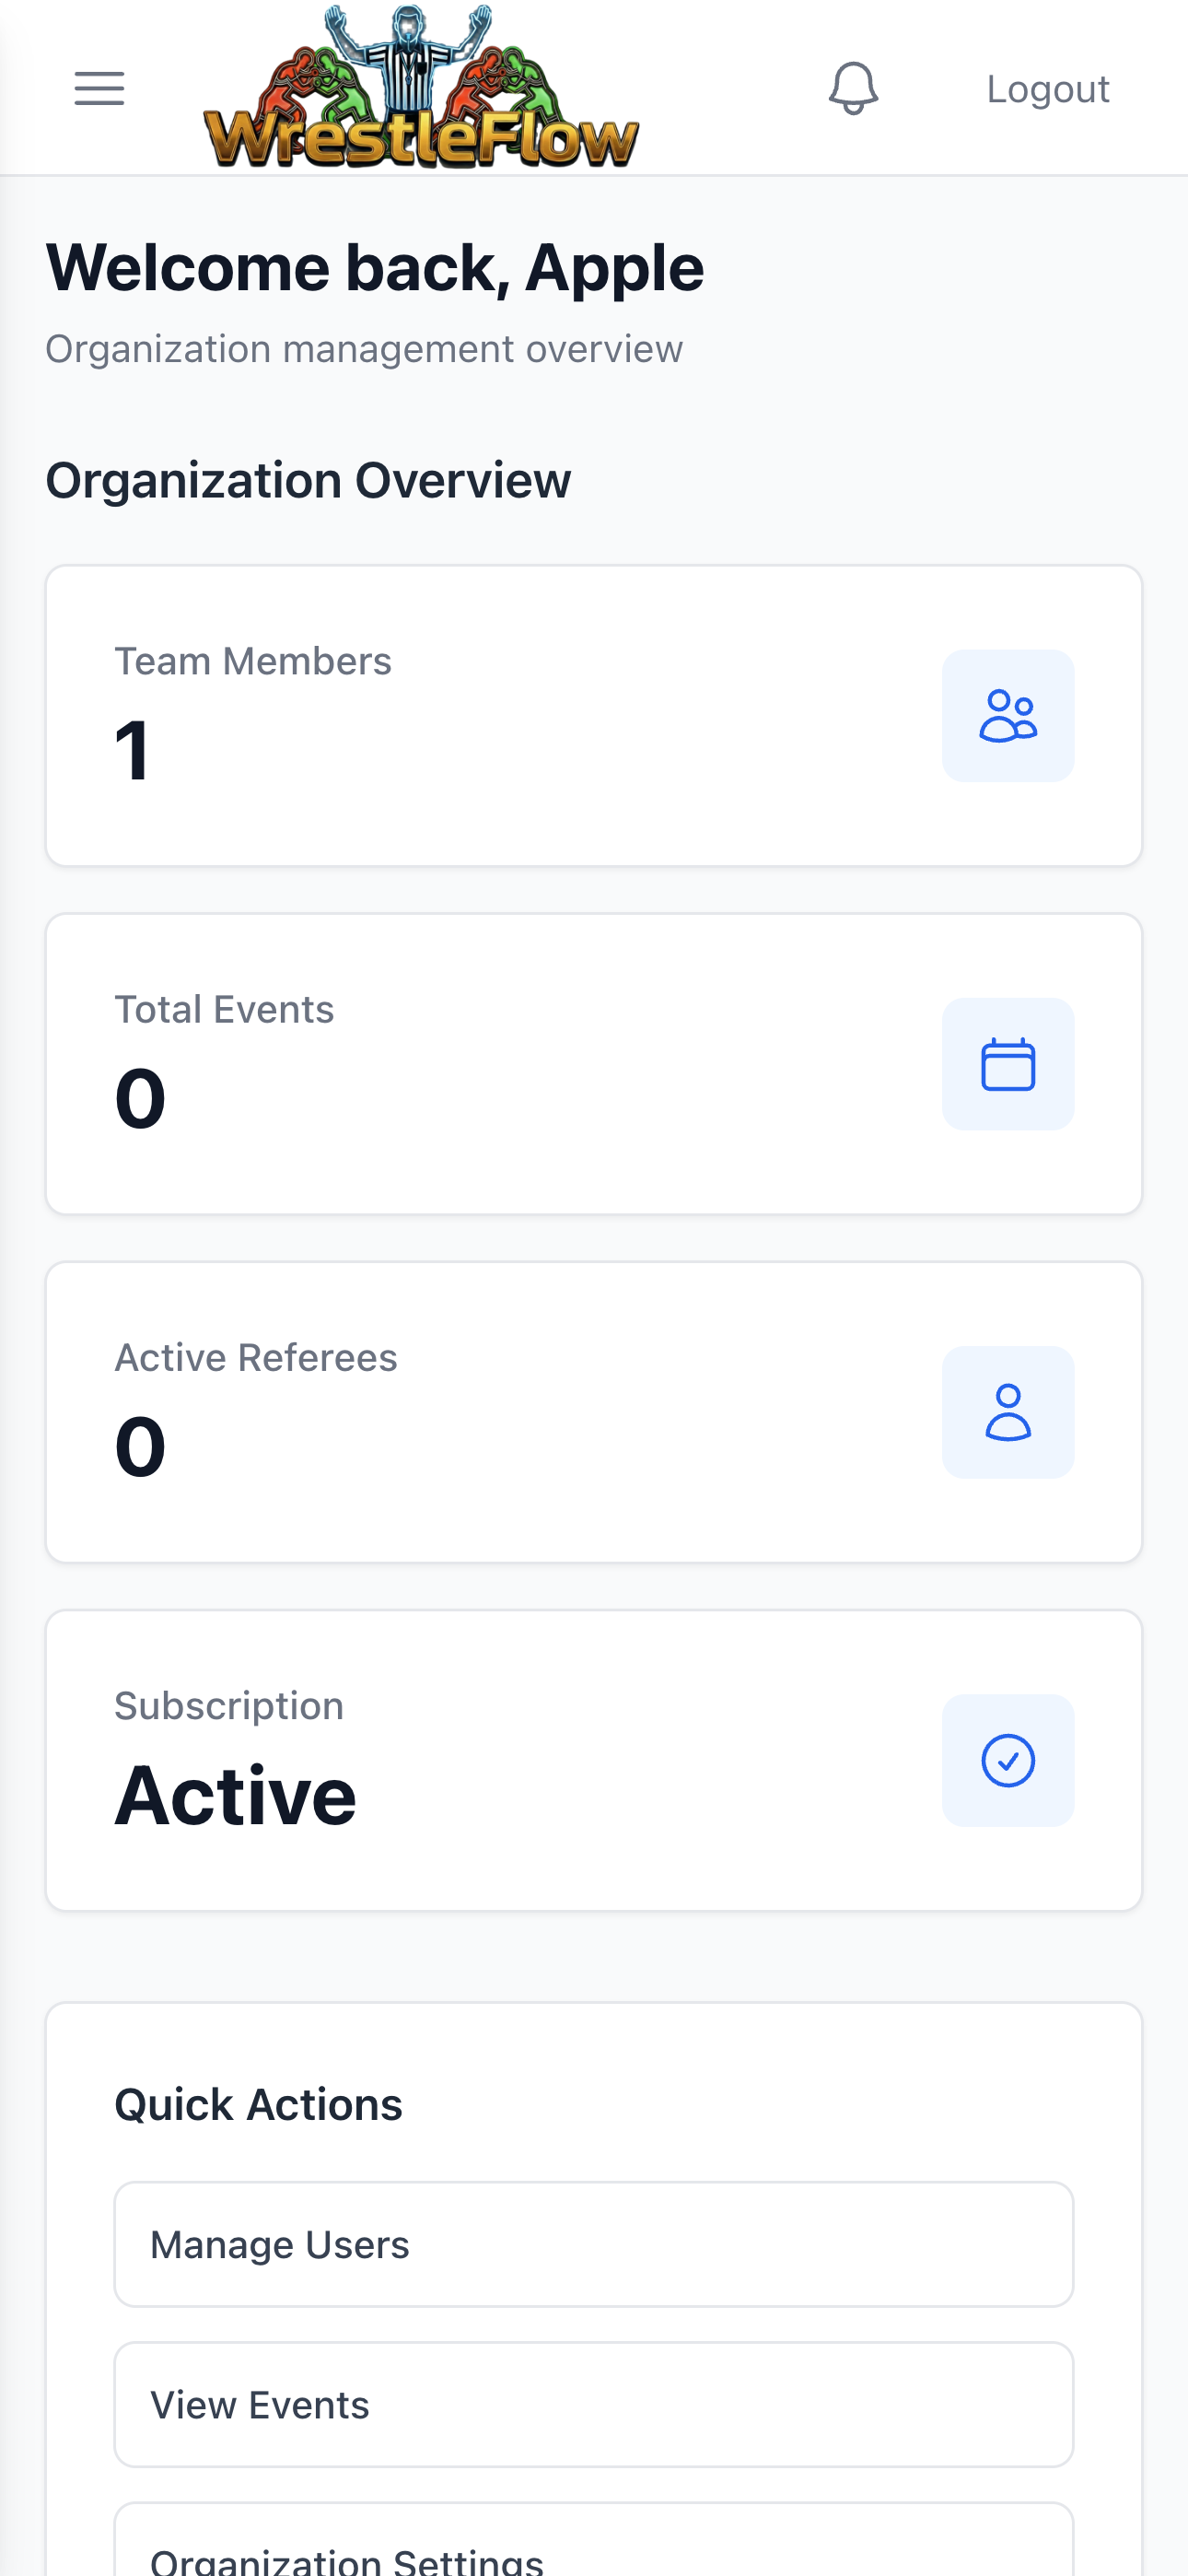The height and width of the screenshot is (2576, 1188).
Task: Select the Subscription Active card
Action: (594, 1760)
